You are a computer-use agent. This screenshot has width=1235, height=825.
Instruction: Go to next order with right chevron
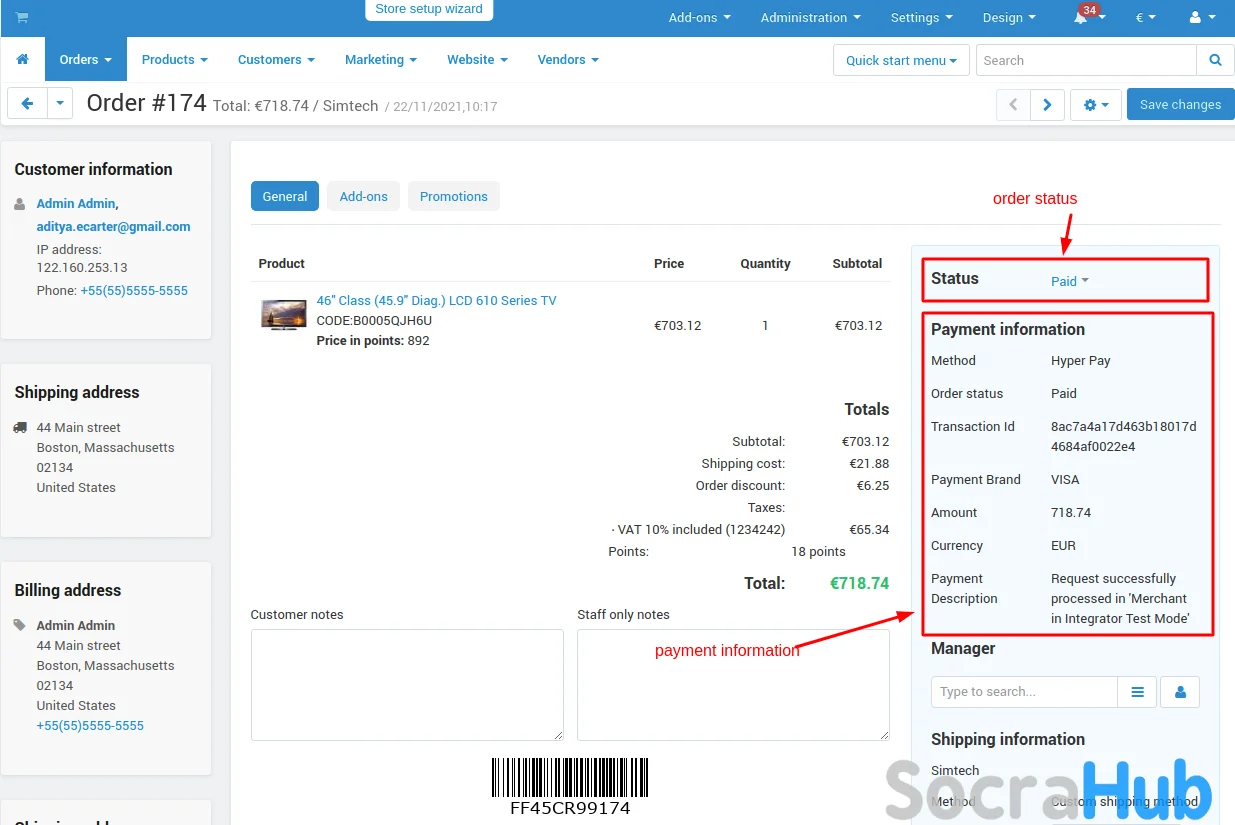point(1047,104)
